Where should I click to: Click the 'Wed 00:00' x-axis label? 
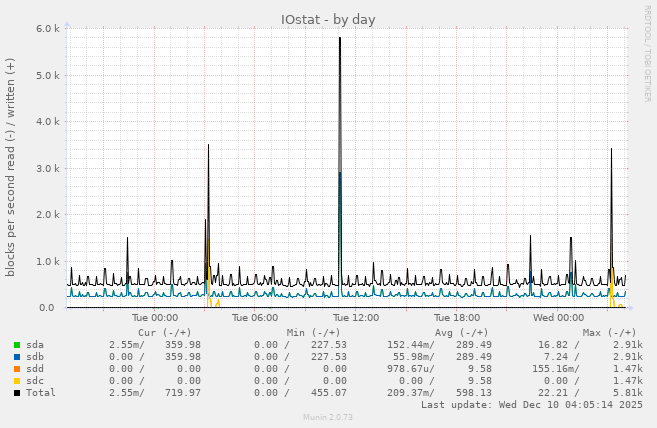click(558, 318)
